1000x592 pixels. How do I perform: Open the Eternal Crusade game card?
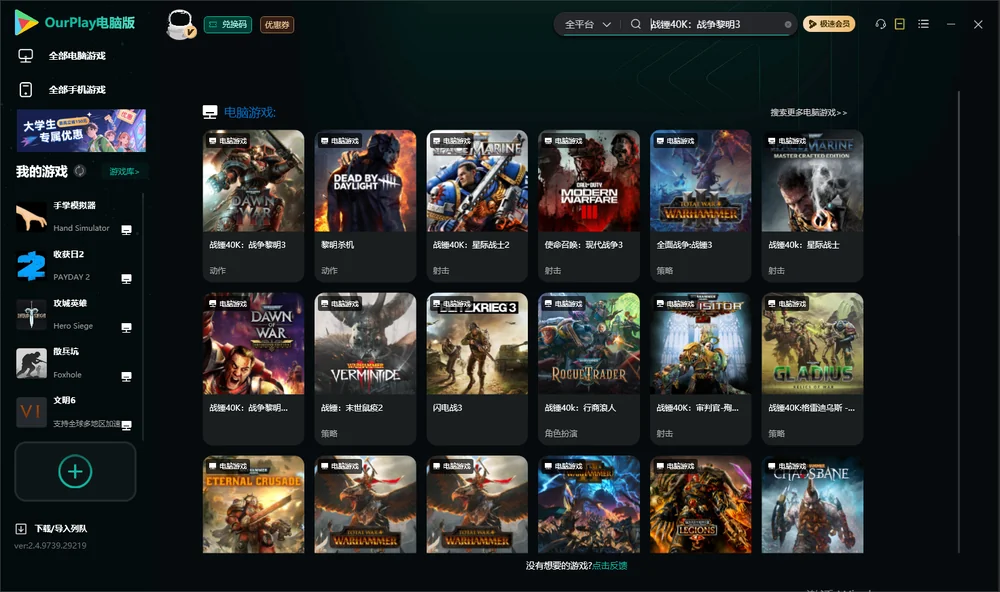(x=253, y=504)
